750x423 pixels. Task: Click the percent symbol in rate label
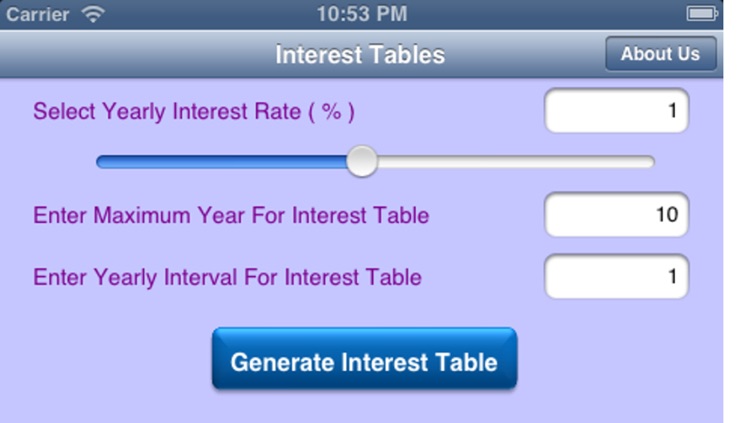[x=331, y=112]
